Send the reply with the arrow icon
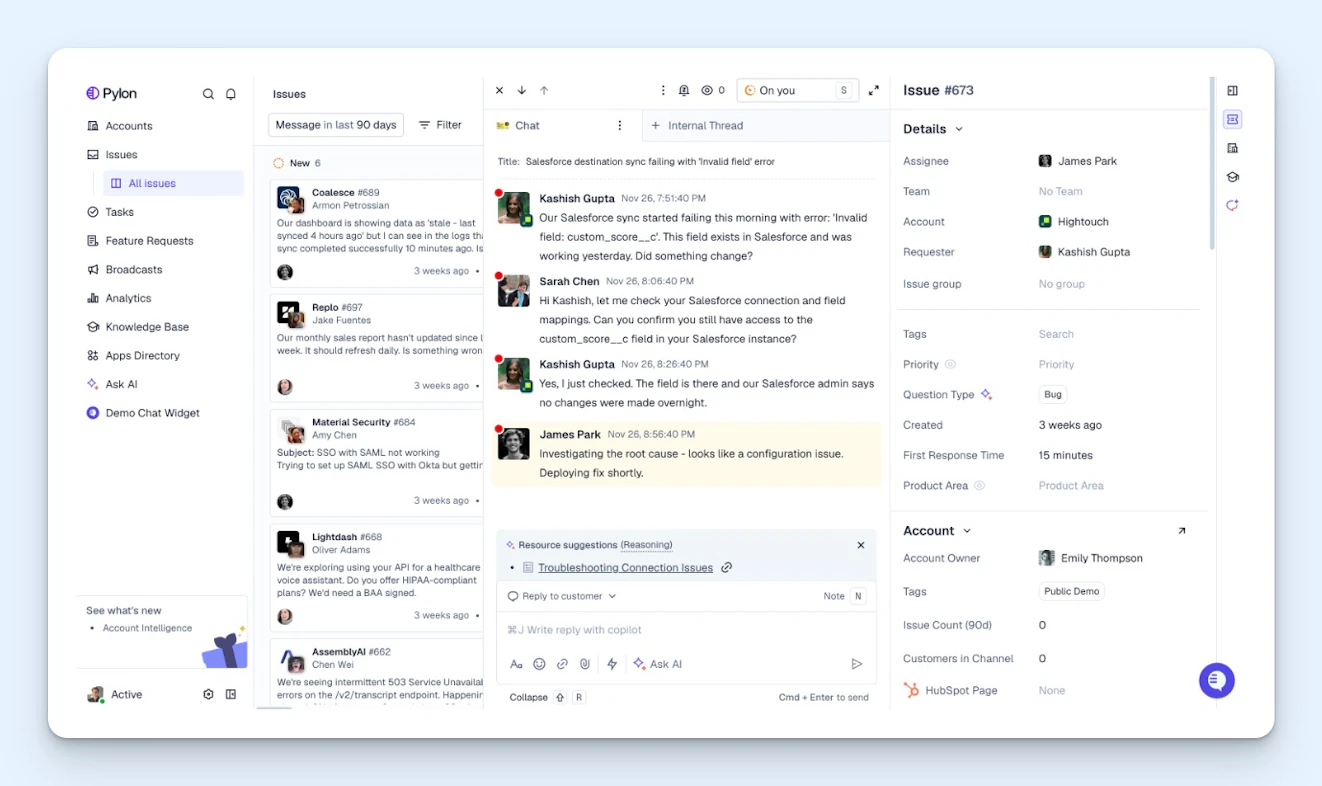This screenshot has width=1322, height=786. pyautogui.click(x=857, y=664)
